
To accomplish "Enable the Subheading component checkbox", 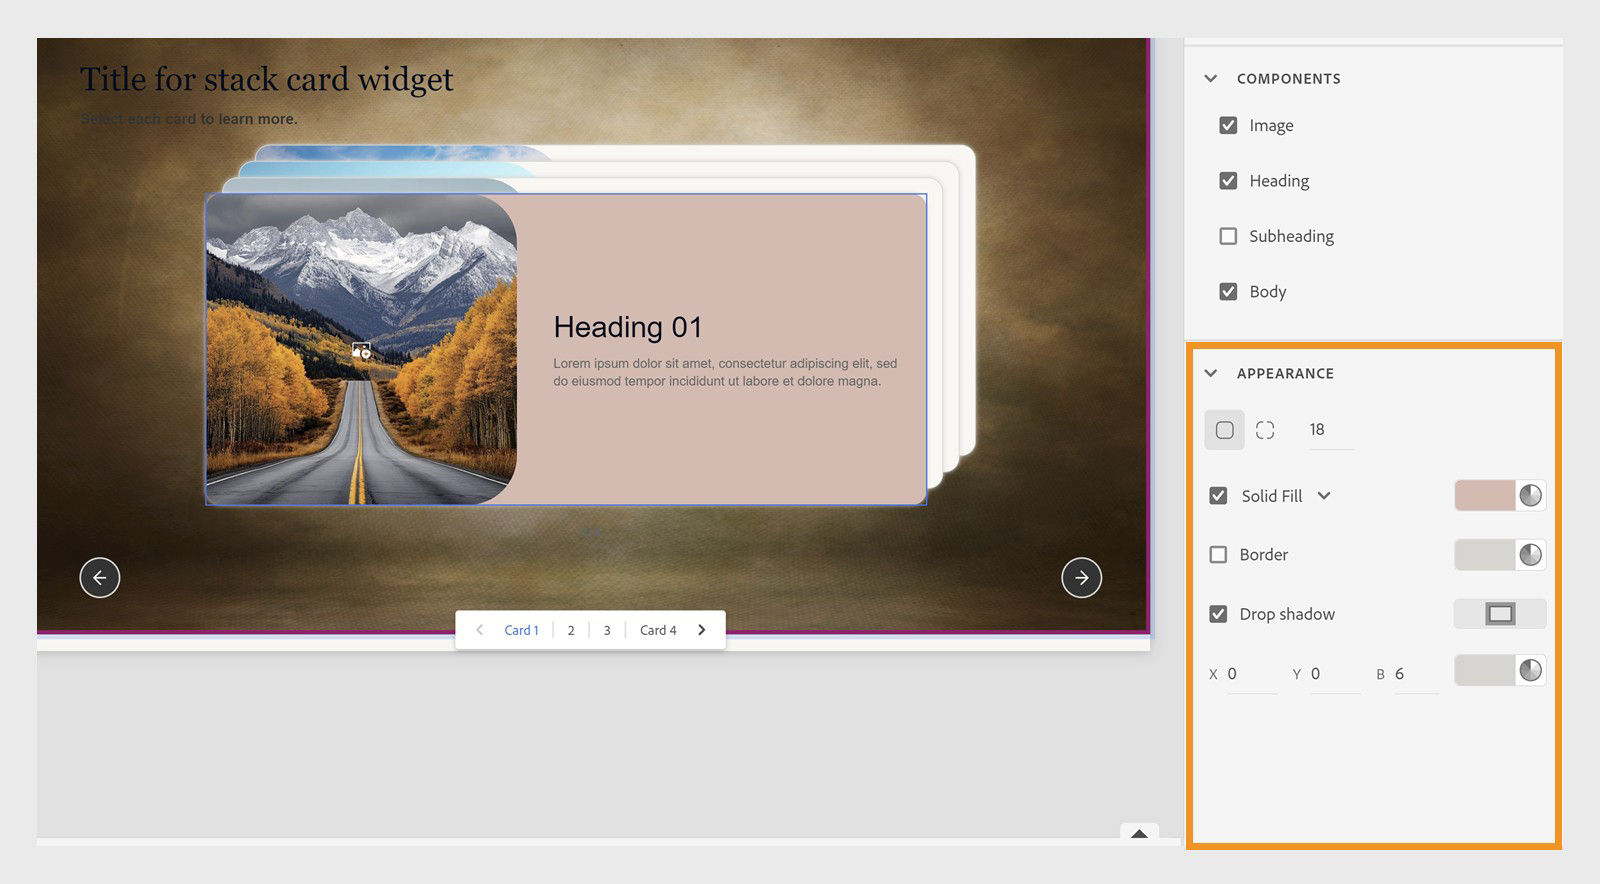I will (1228, 236).
